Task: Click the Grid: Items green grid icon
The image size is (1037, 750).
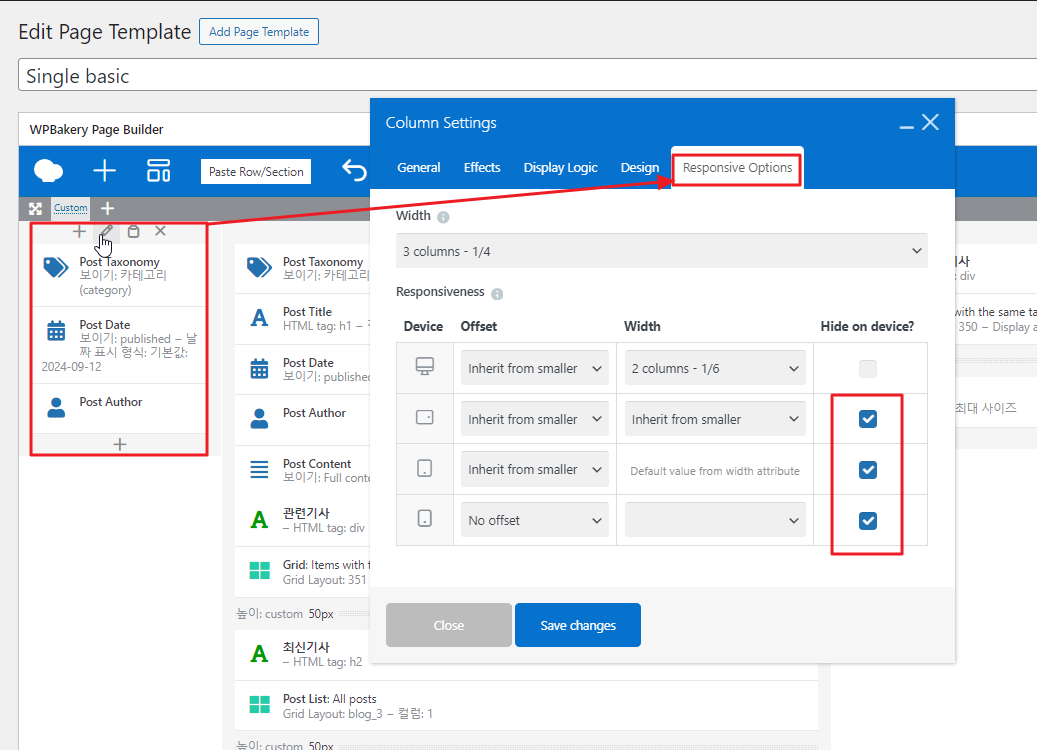Action: point(259,571)
